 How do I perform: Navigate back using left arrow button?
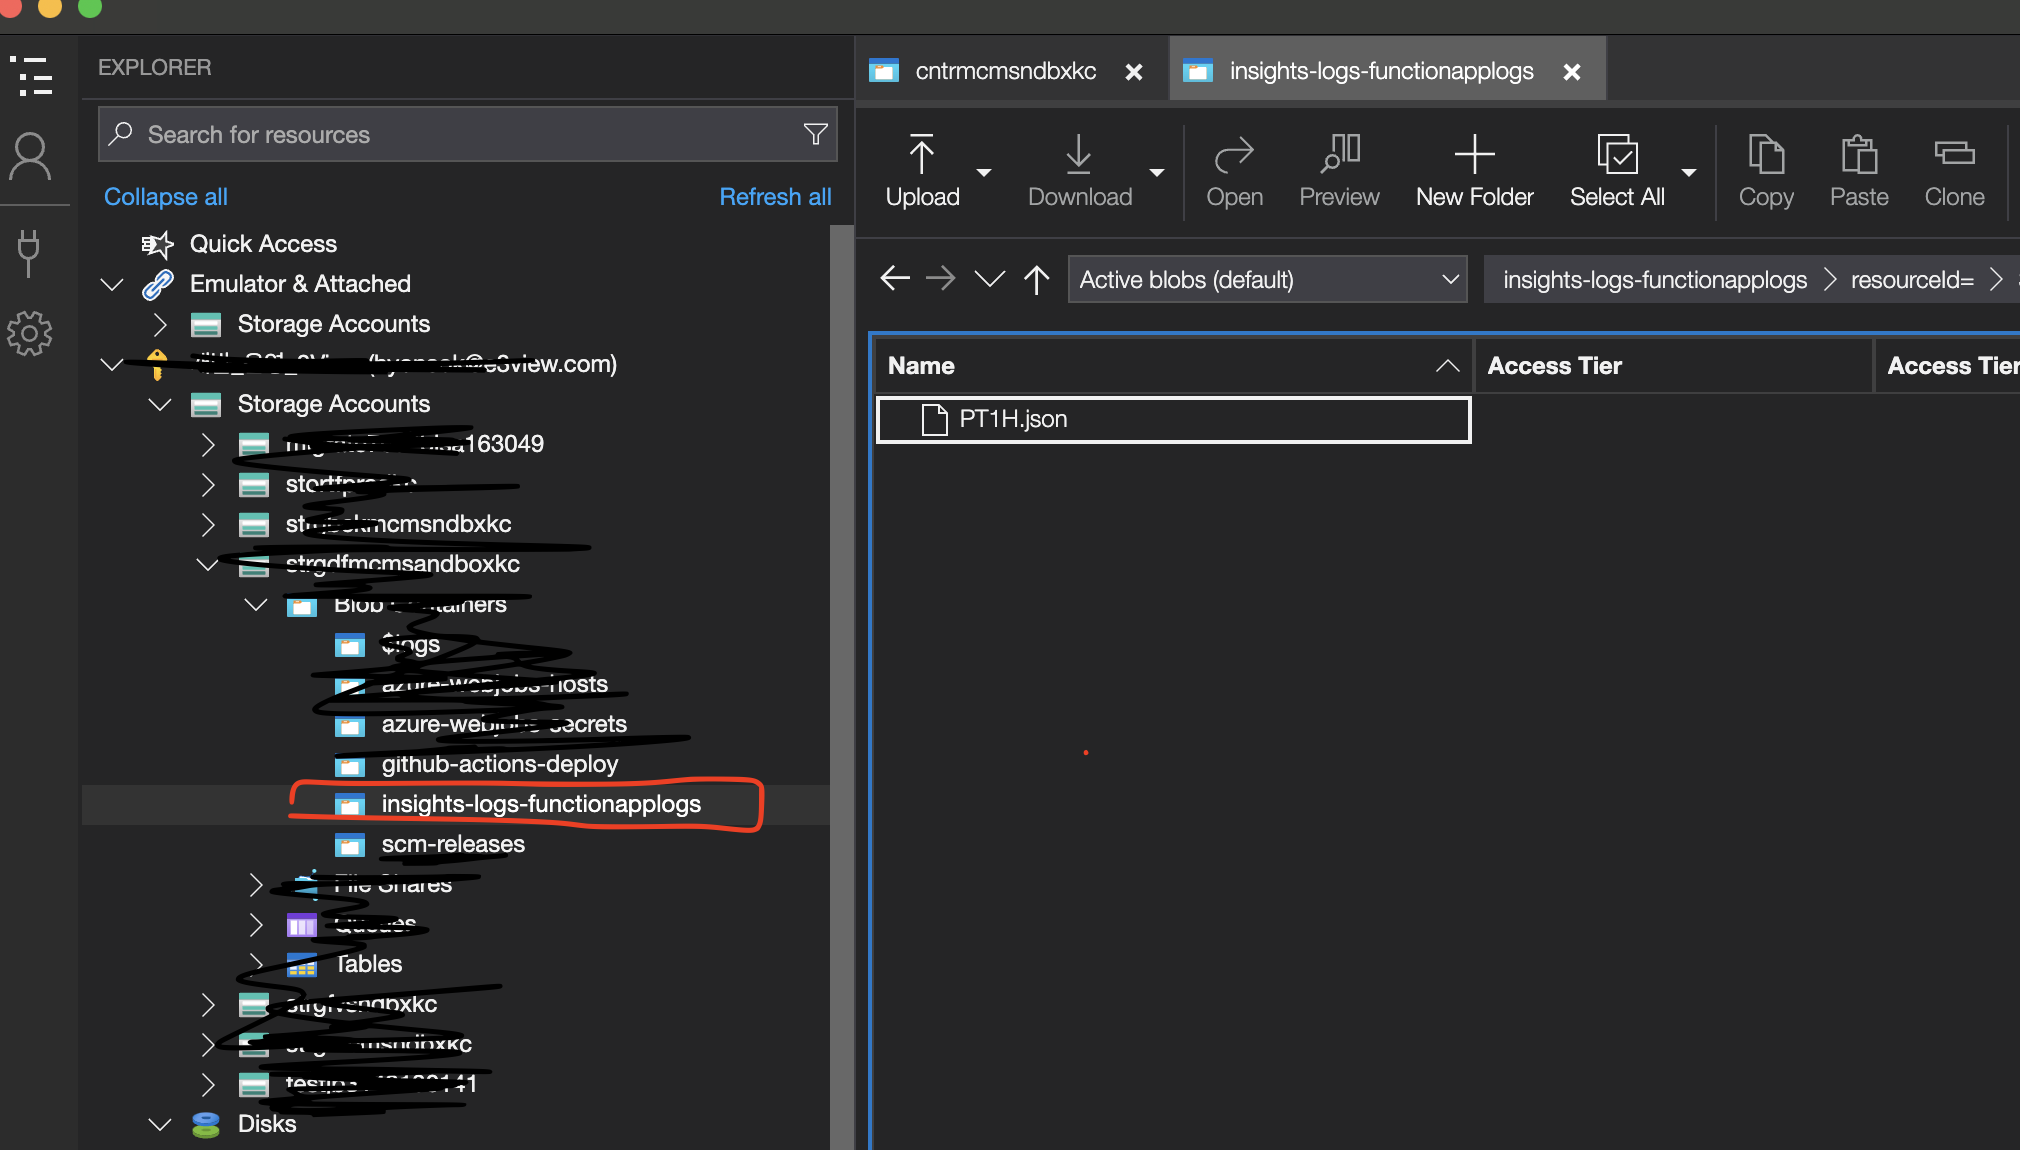point(893,279)
